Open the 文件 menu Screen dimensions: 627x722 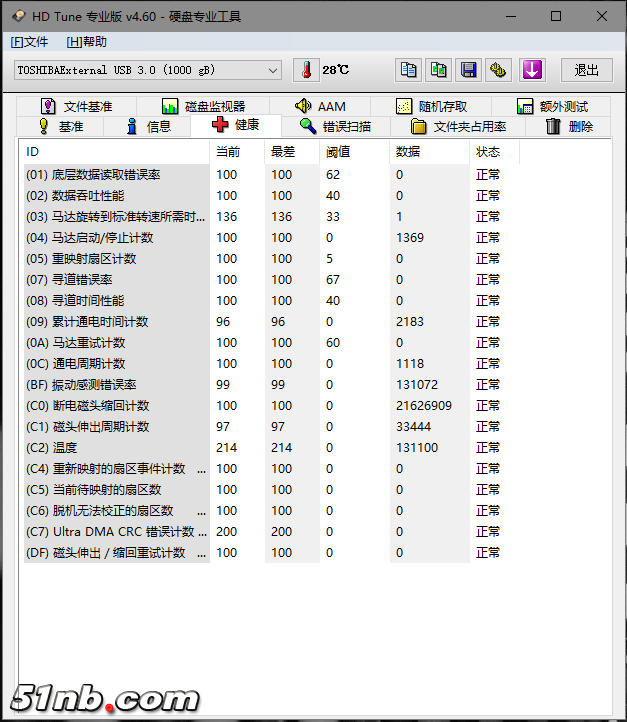tap(29, 42)
